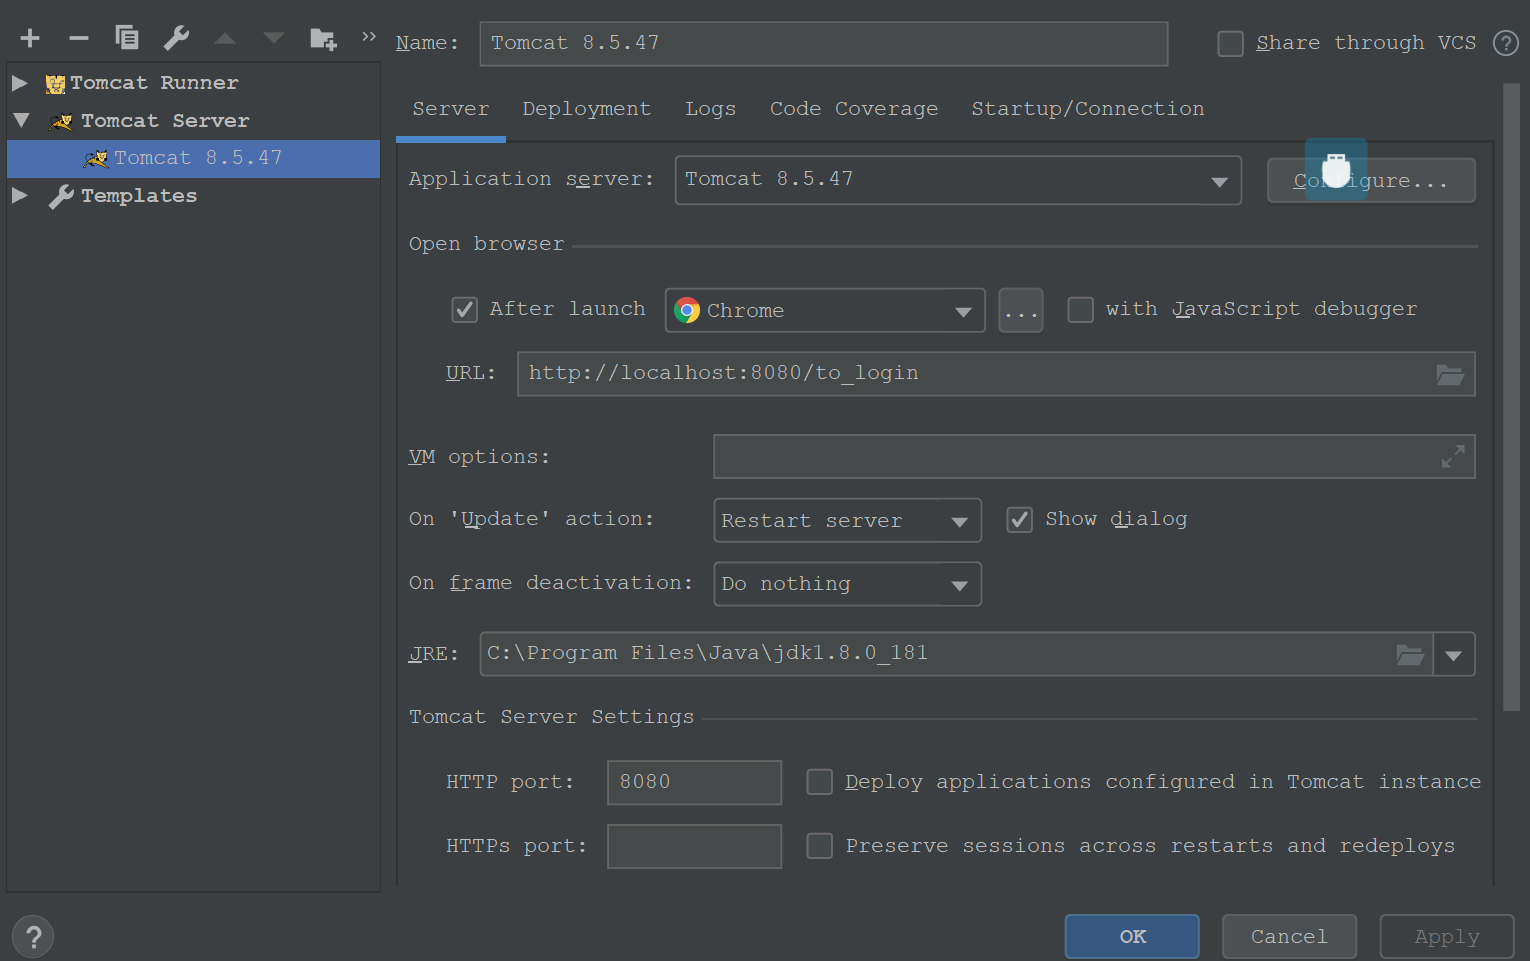
Task: Remove configuration with minus icon
Action: click(x=79, y=38)
